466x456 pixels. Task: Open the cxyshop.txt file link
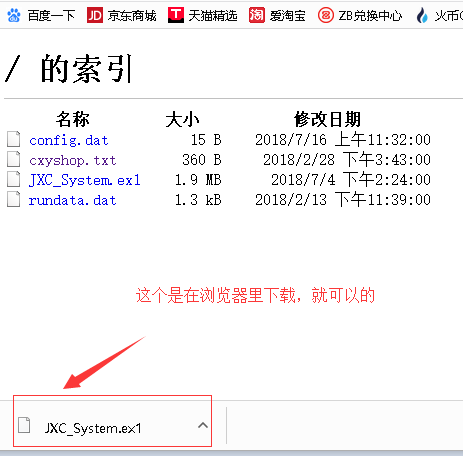click(73, 160)
